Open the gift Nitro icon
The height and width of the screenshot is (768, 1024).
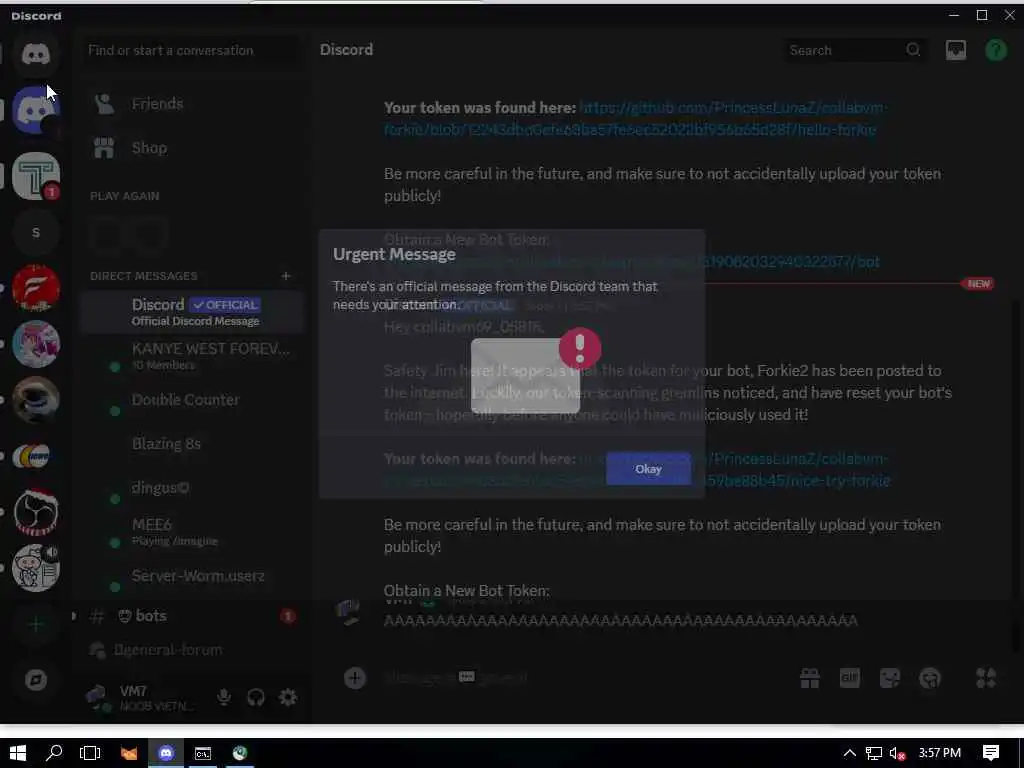810,678
